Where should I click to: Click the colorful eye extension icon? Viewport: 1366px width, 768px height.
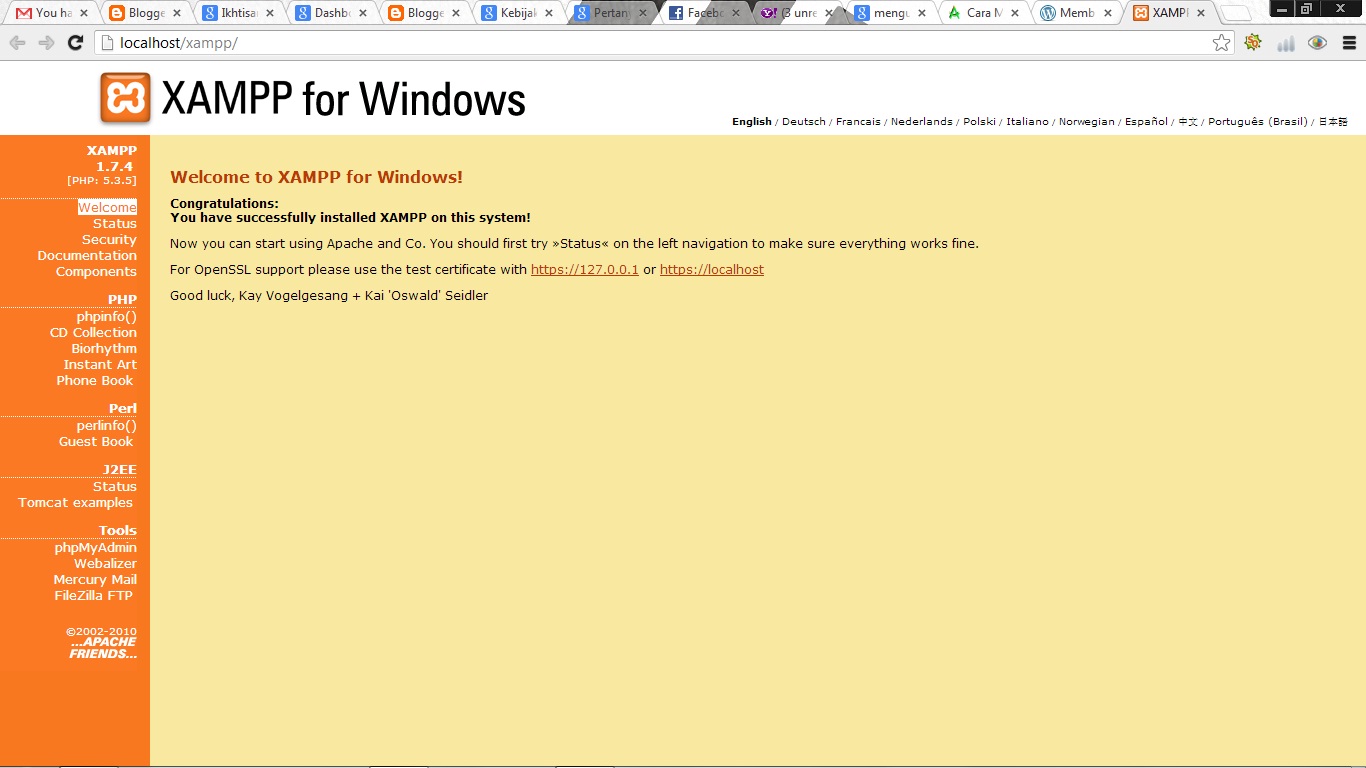[x=1318, y=43]
